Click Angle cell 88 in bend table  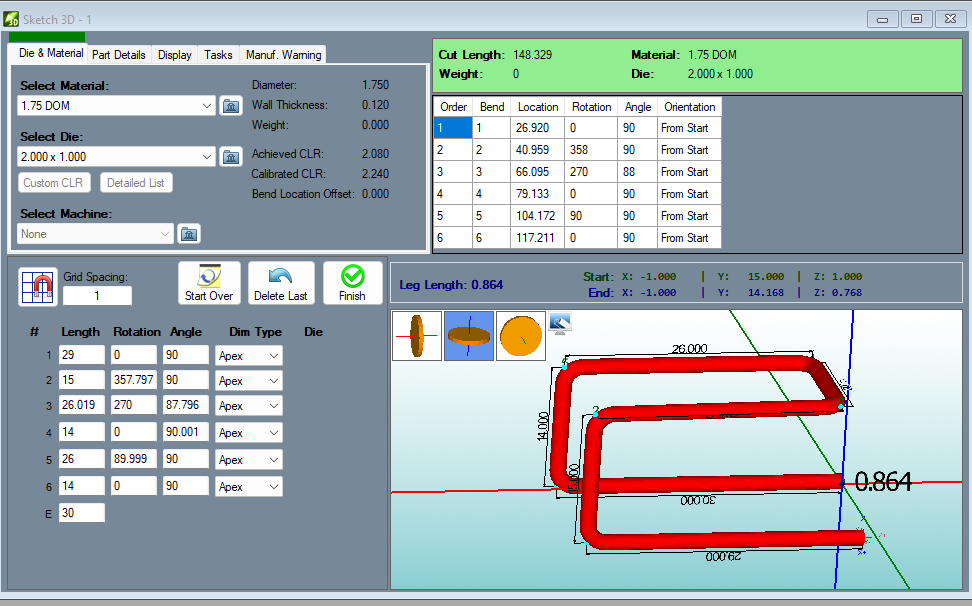(637, 172)
